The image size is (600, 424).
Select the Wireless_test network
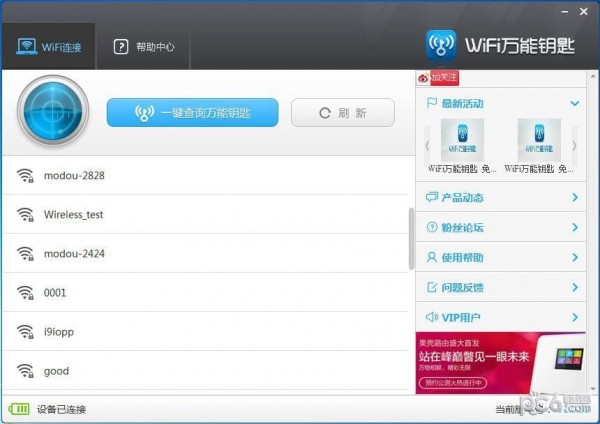pyautogui.click(x=206, y=215)
